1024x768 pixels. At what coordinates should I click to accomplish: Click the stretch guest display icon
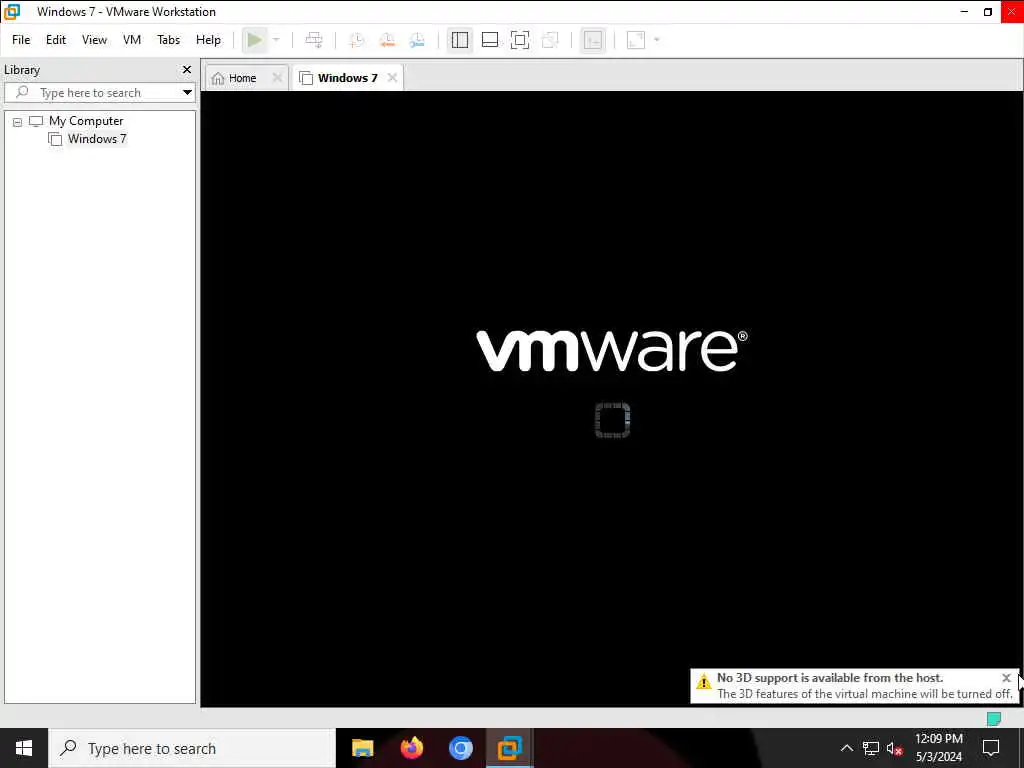(x=636, y=40)
